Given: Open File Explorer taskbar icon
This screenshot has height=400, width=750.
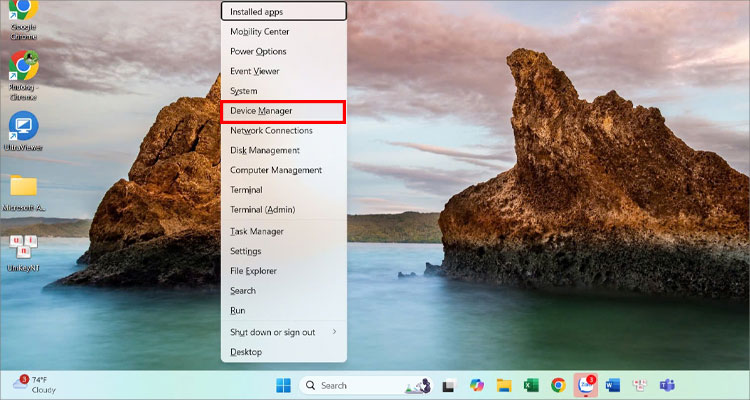Looking at the screenshot, I should 504,385.
